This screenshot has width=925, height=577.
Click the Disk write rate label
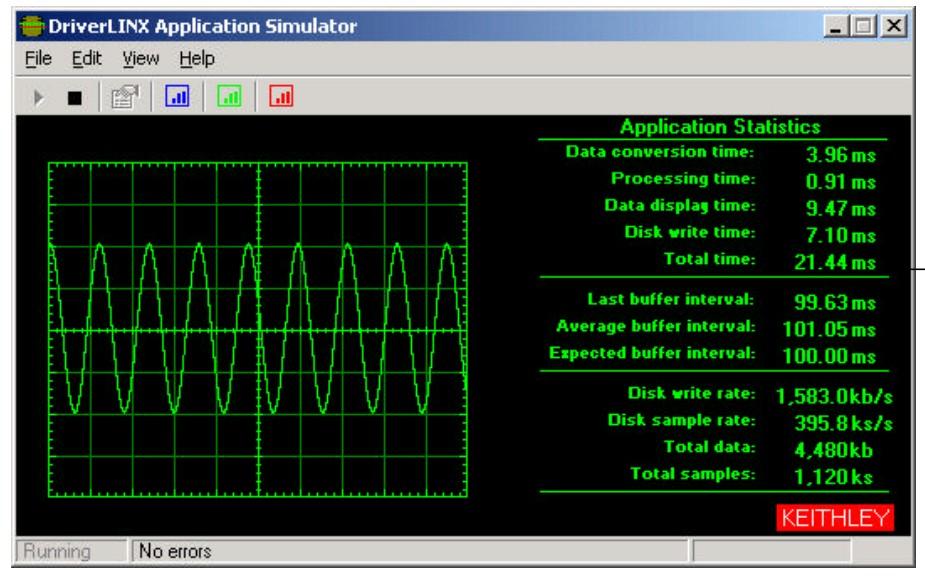coord(691,393)
